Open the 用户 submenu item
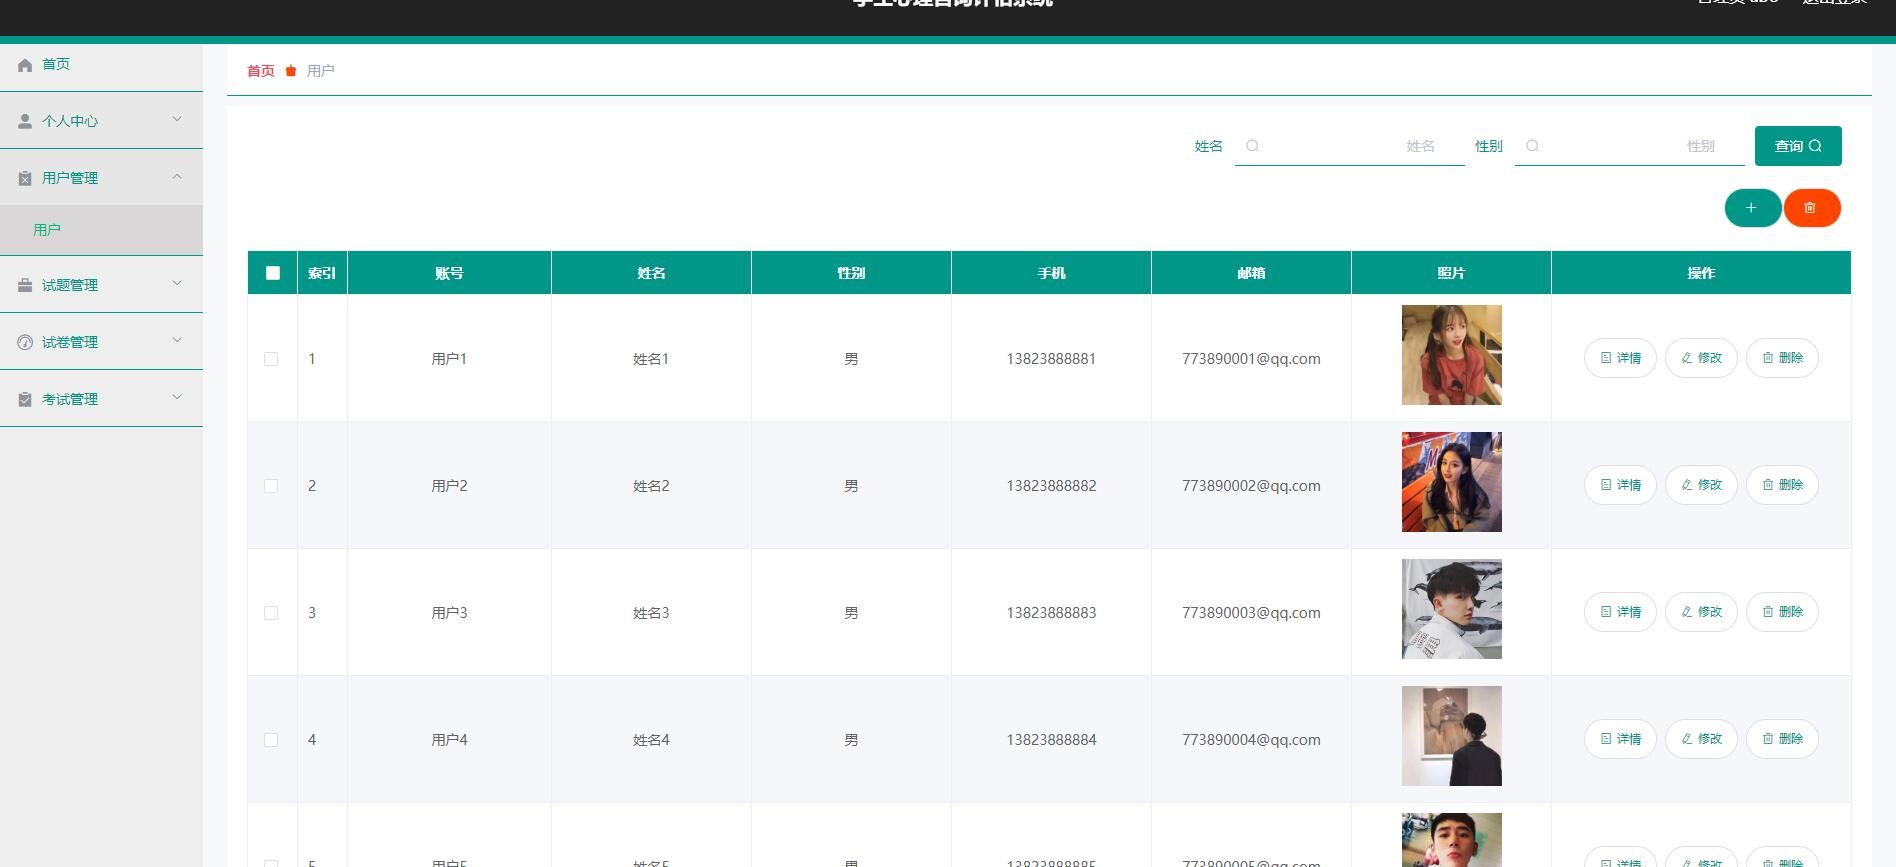Viewport: 1896px width, 867px height. [47, 230]
